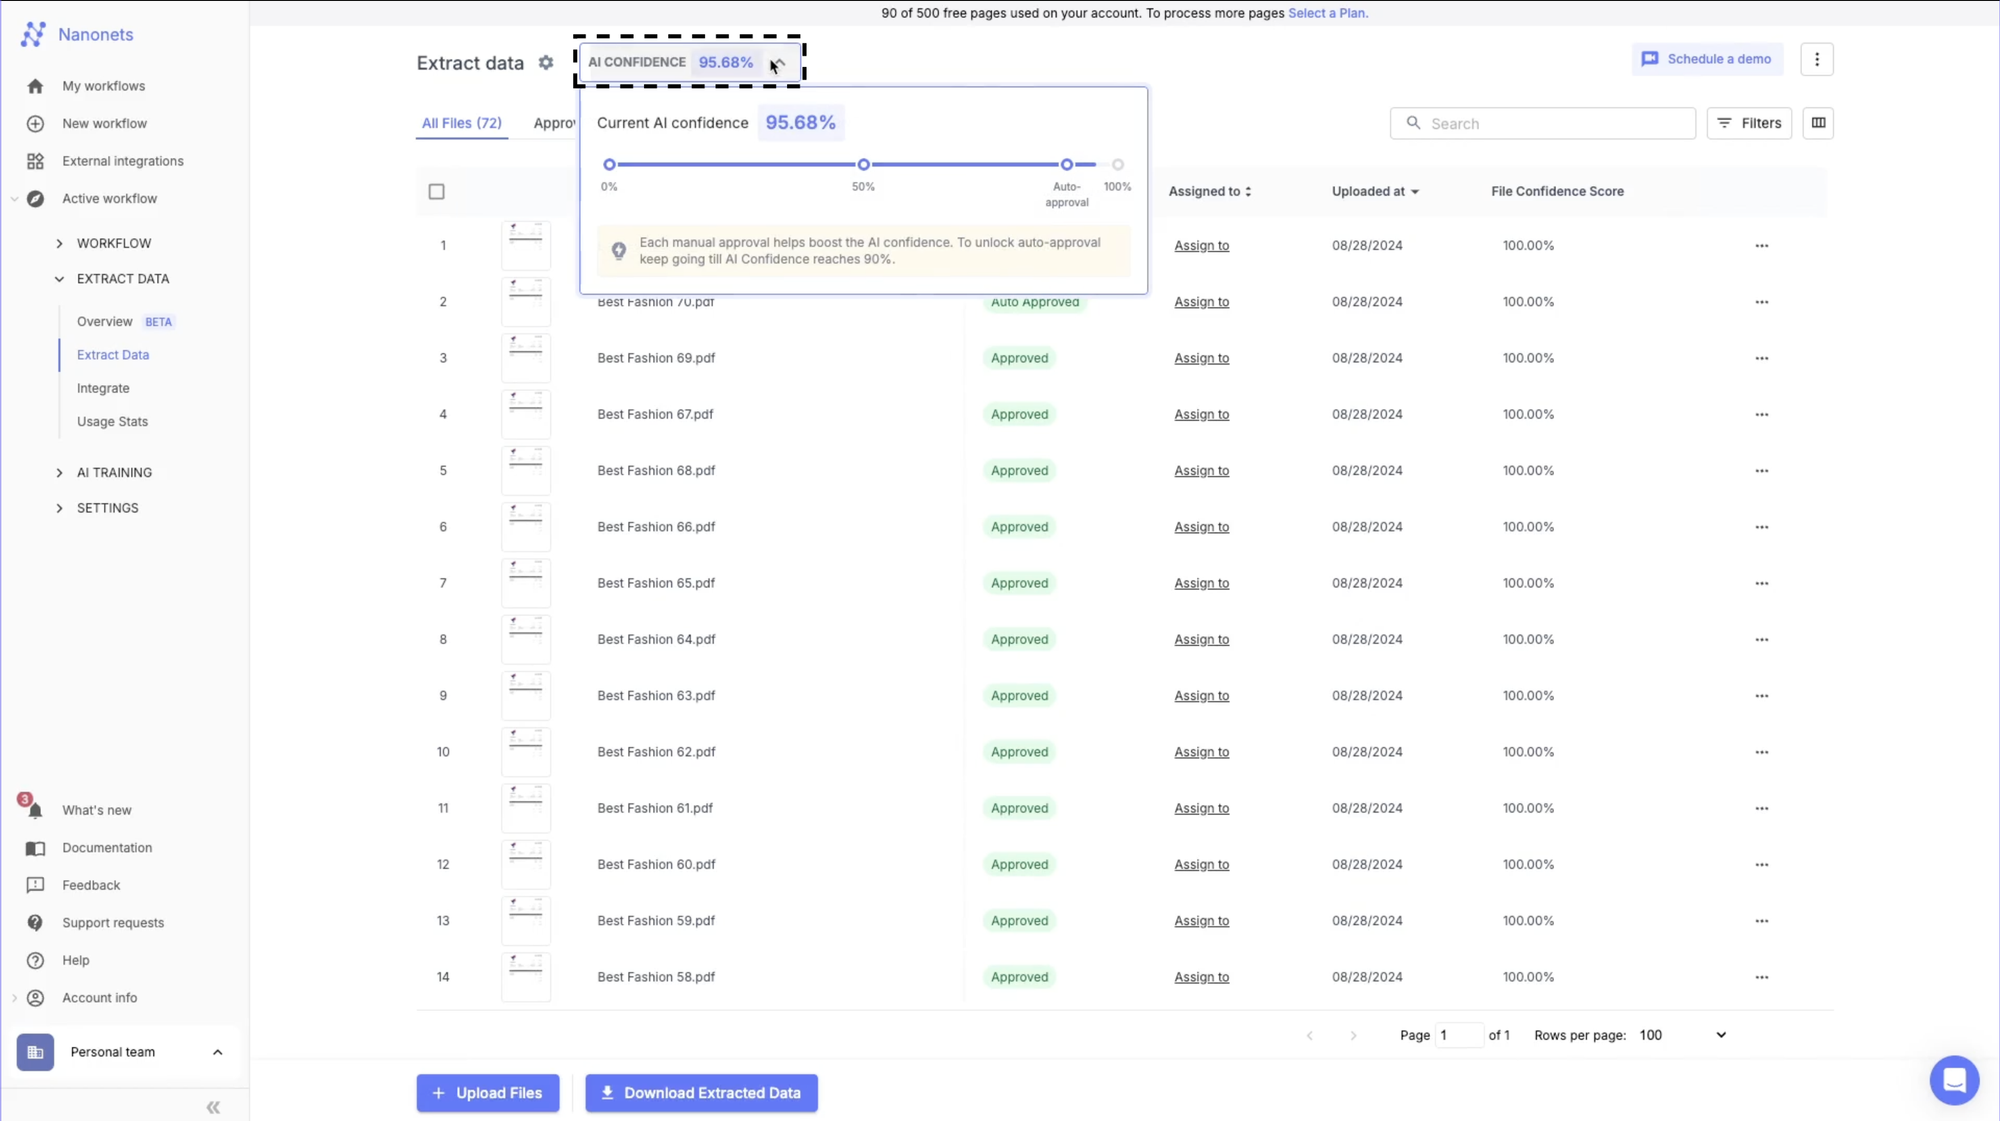Open the three-dot overflow menu top right
Screen dimensions: 2000x1121
tap(1817, 59)
